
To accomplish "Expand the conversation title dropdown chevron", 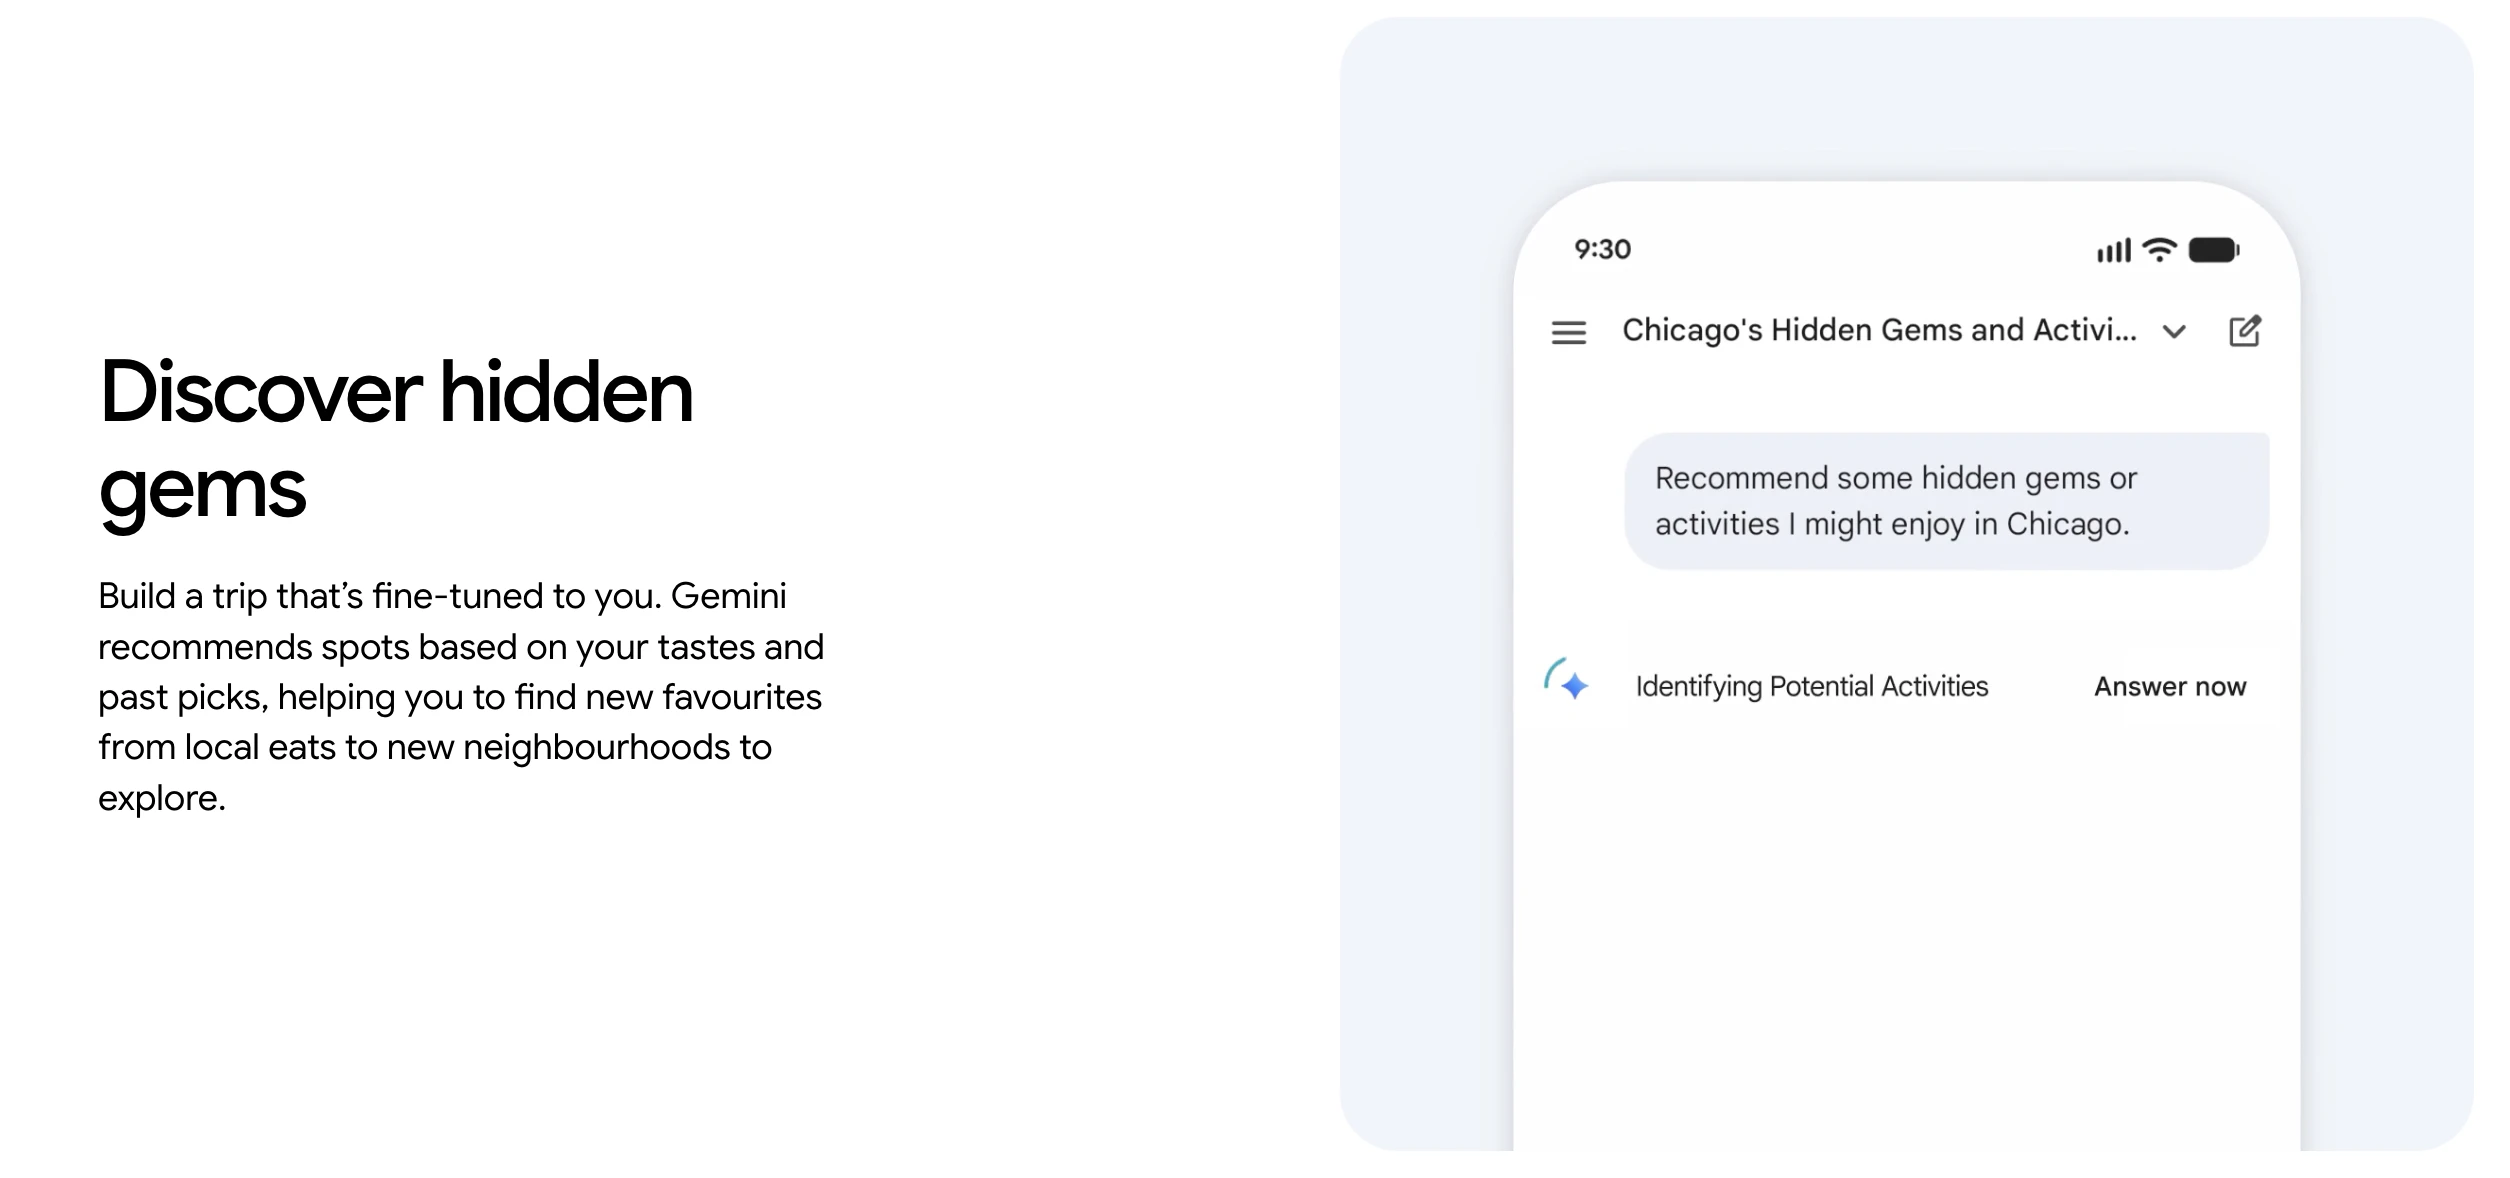I will tap(2175, 331).
